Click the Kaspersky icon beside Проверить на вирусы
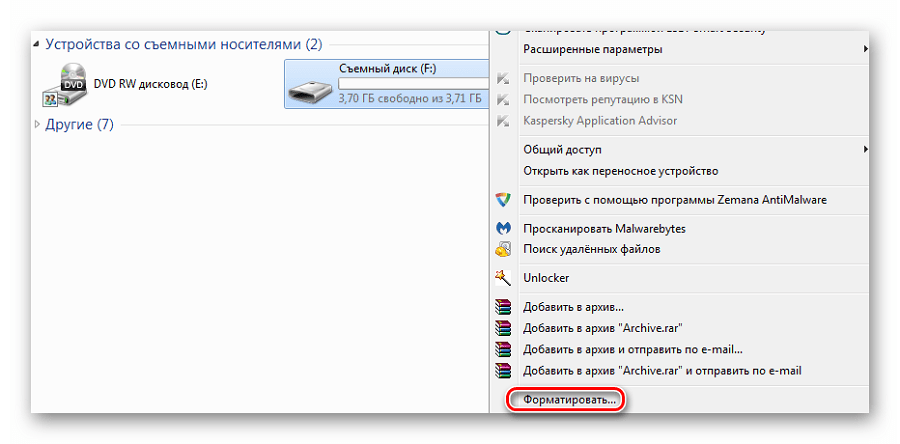This screenshot has width=900, height=444. (x=503, y=78)
